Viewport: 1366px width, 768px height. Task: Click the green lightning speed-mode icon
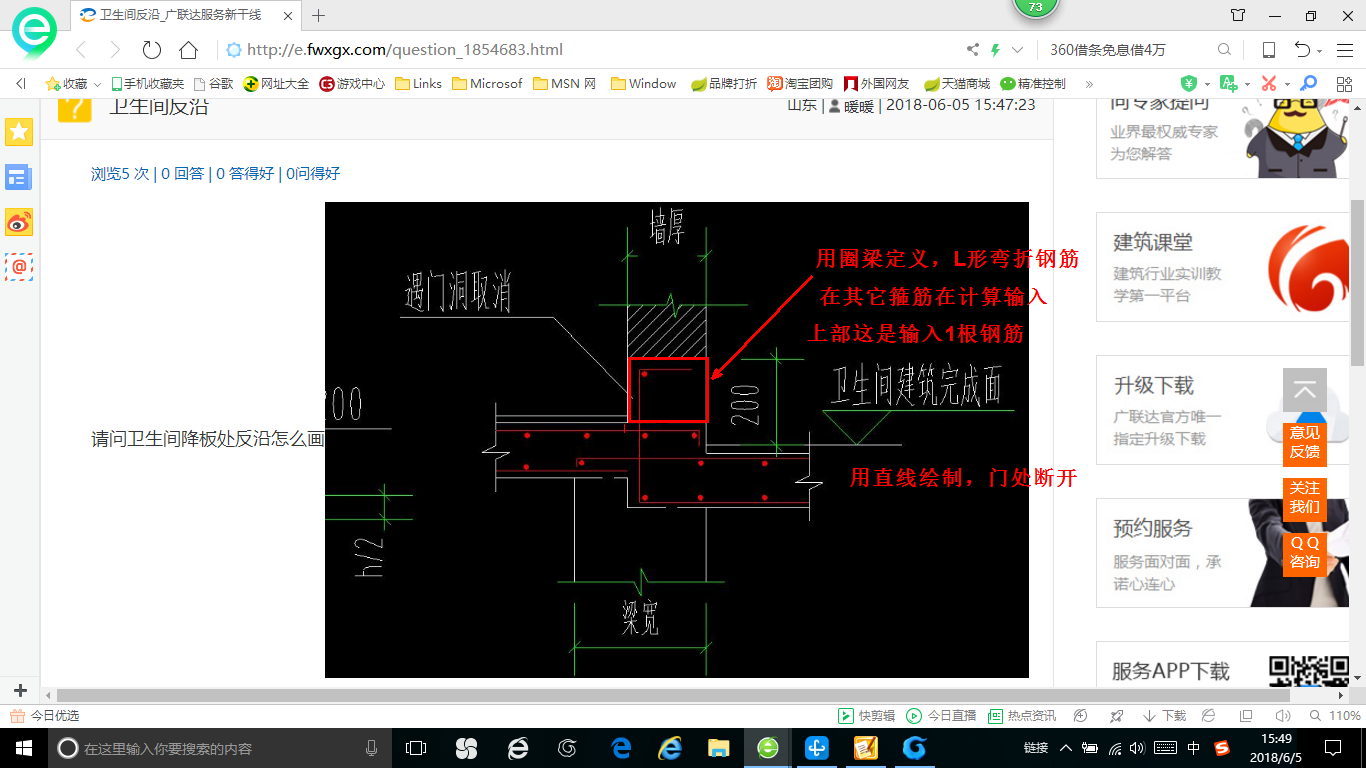(x=995, y=50)
